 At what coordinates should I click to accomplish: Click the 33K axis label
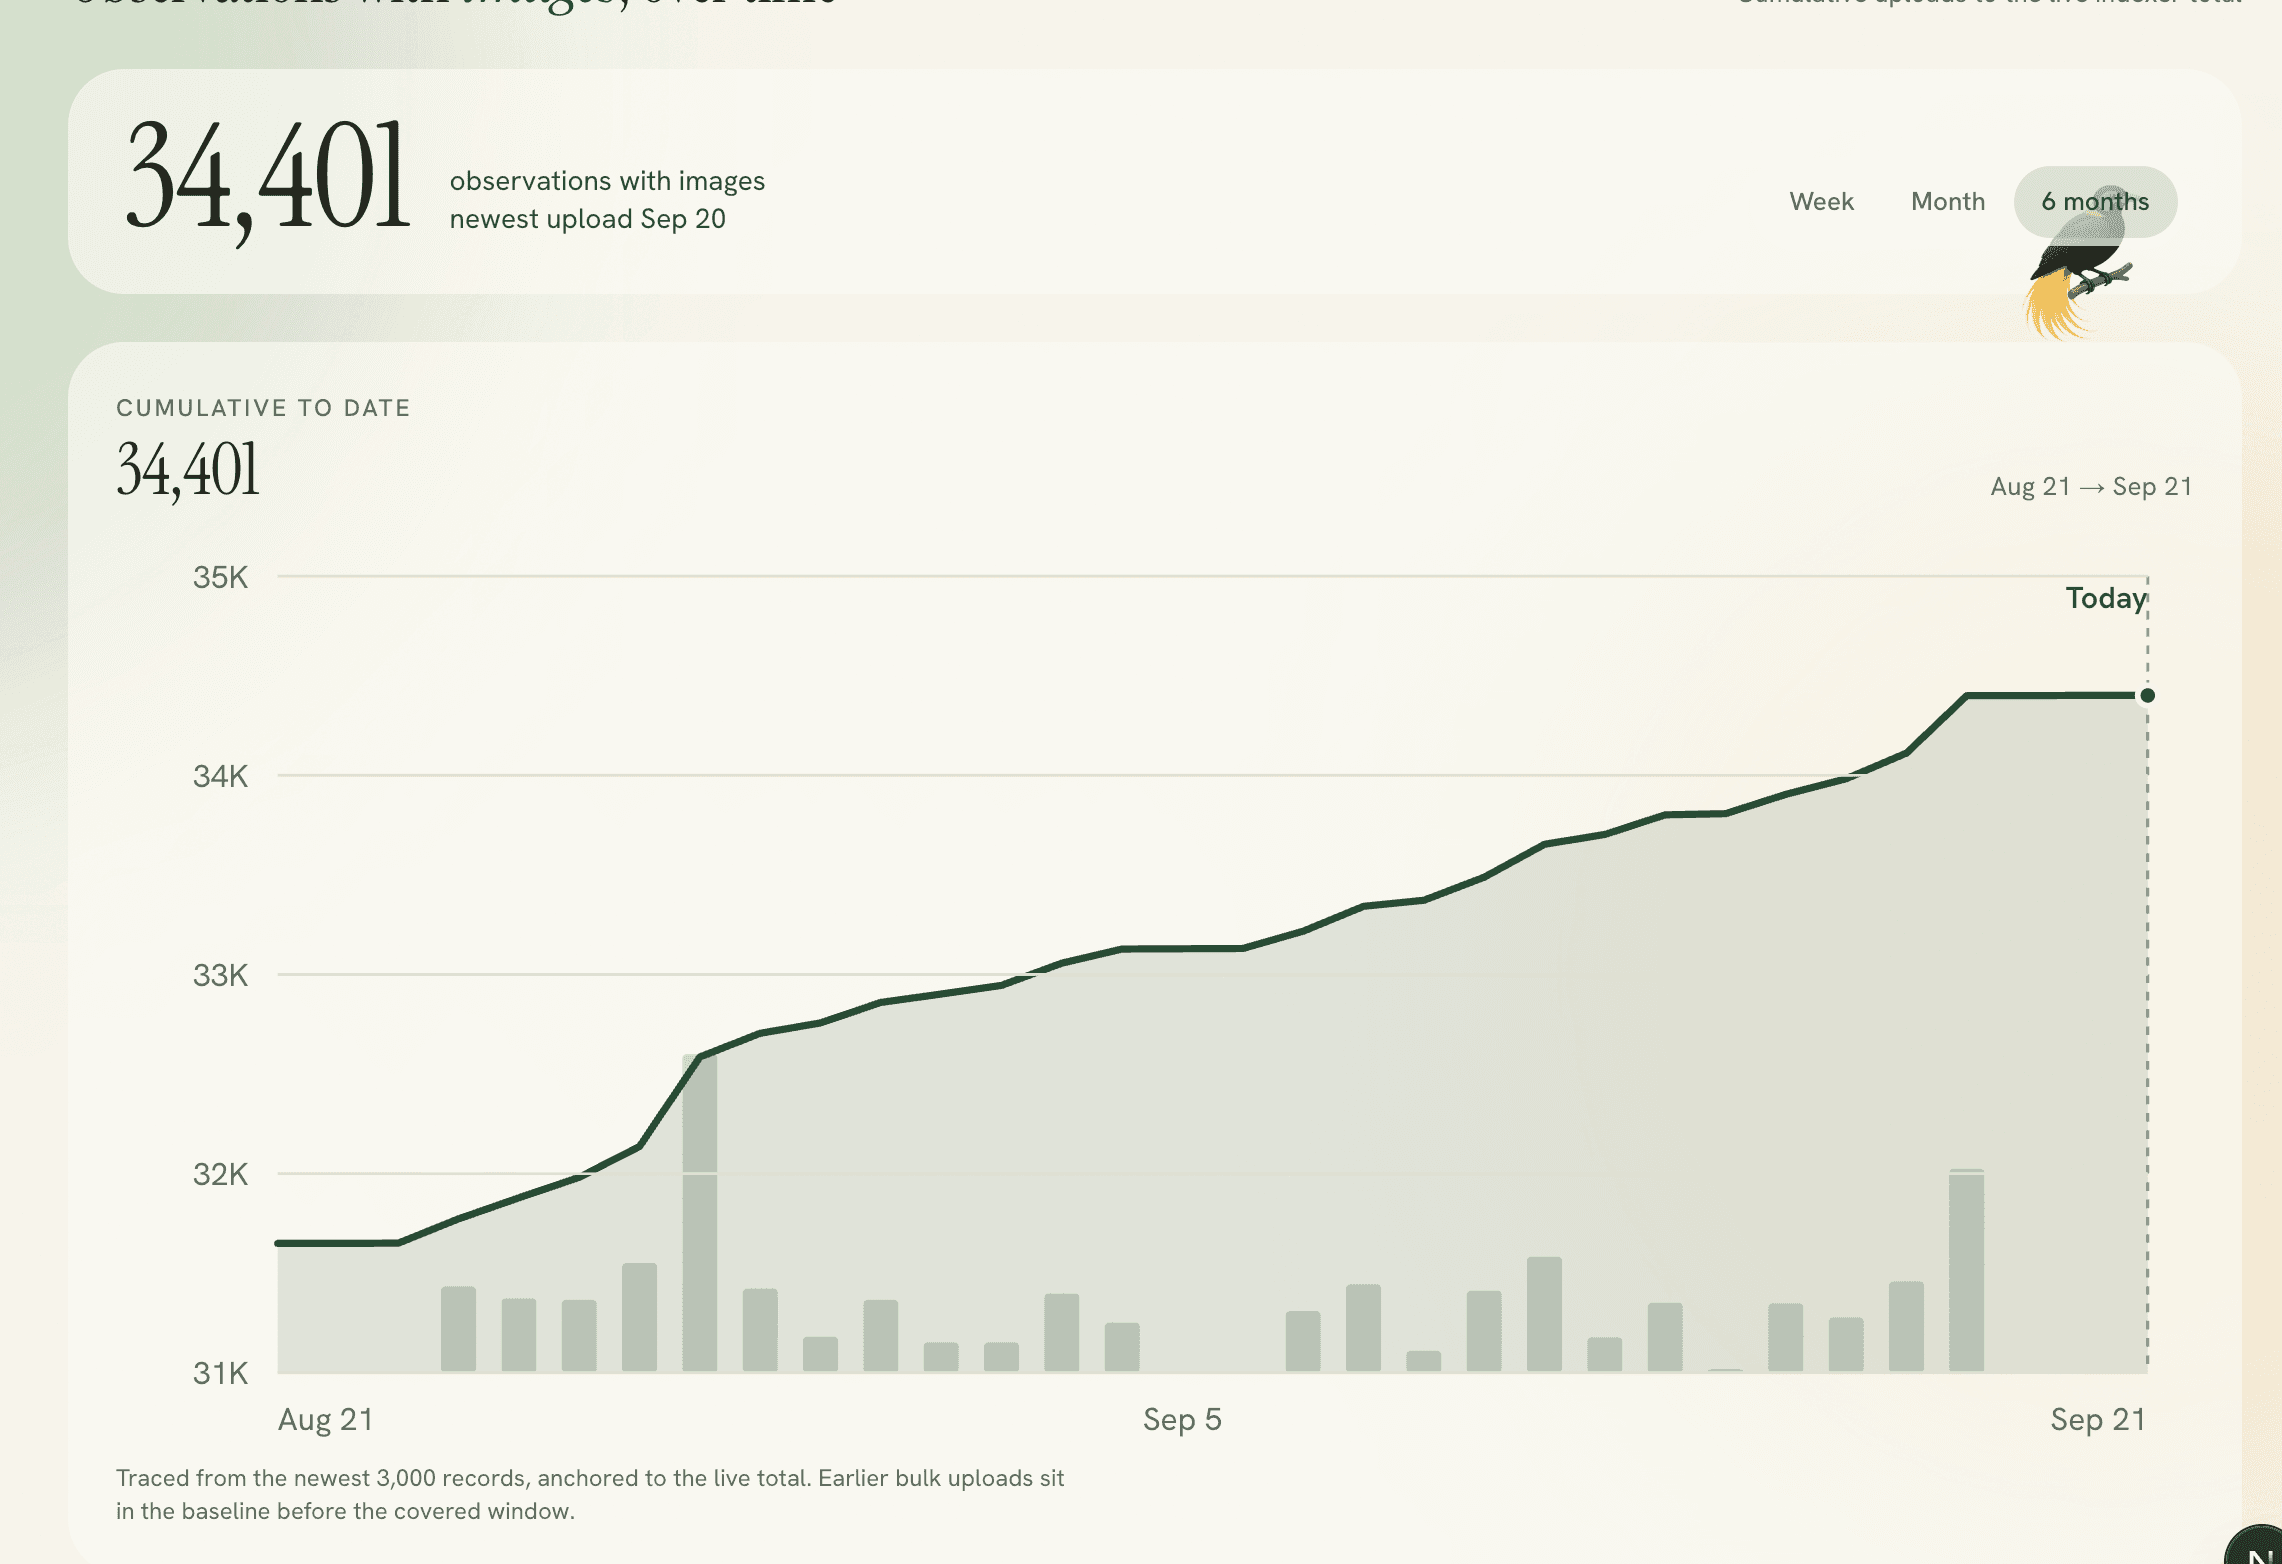click(x=220, y=975)
